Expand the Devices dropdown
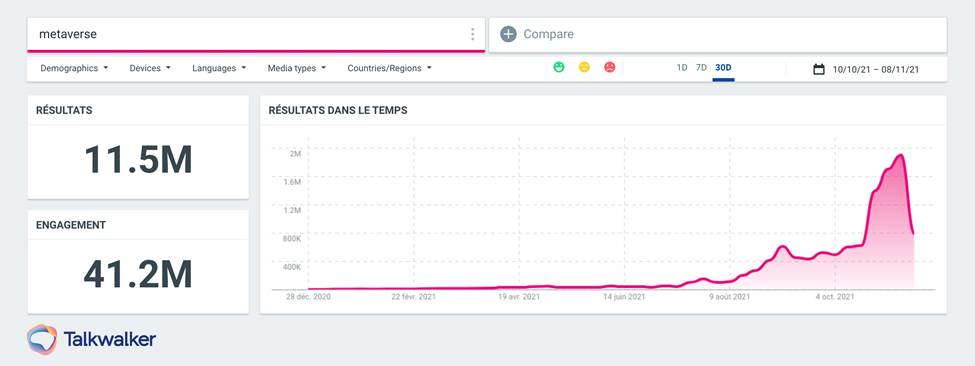975x366 pixels. [x=150, y=68]
